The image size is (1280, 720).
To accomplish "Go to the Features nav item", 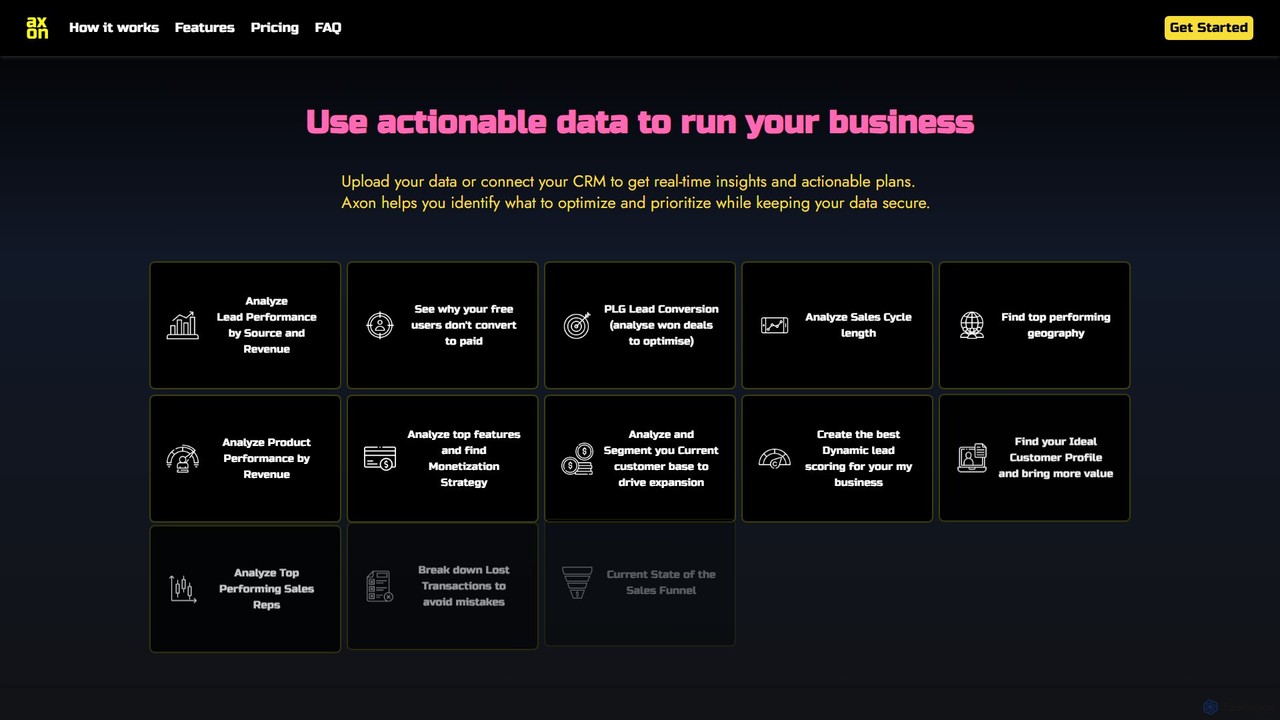I will [x=205, y=28].
